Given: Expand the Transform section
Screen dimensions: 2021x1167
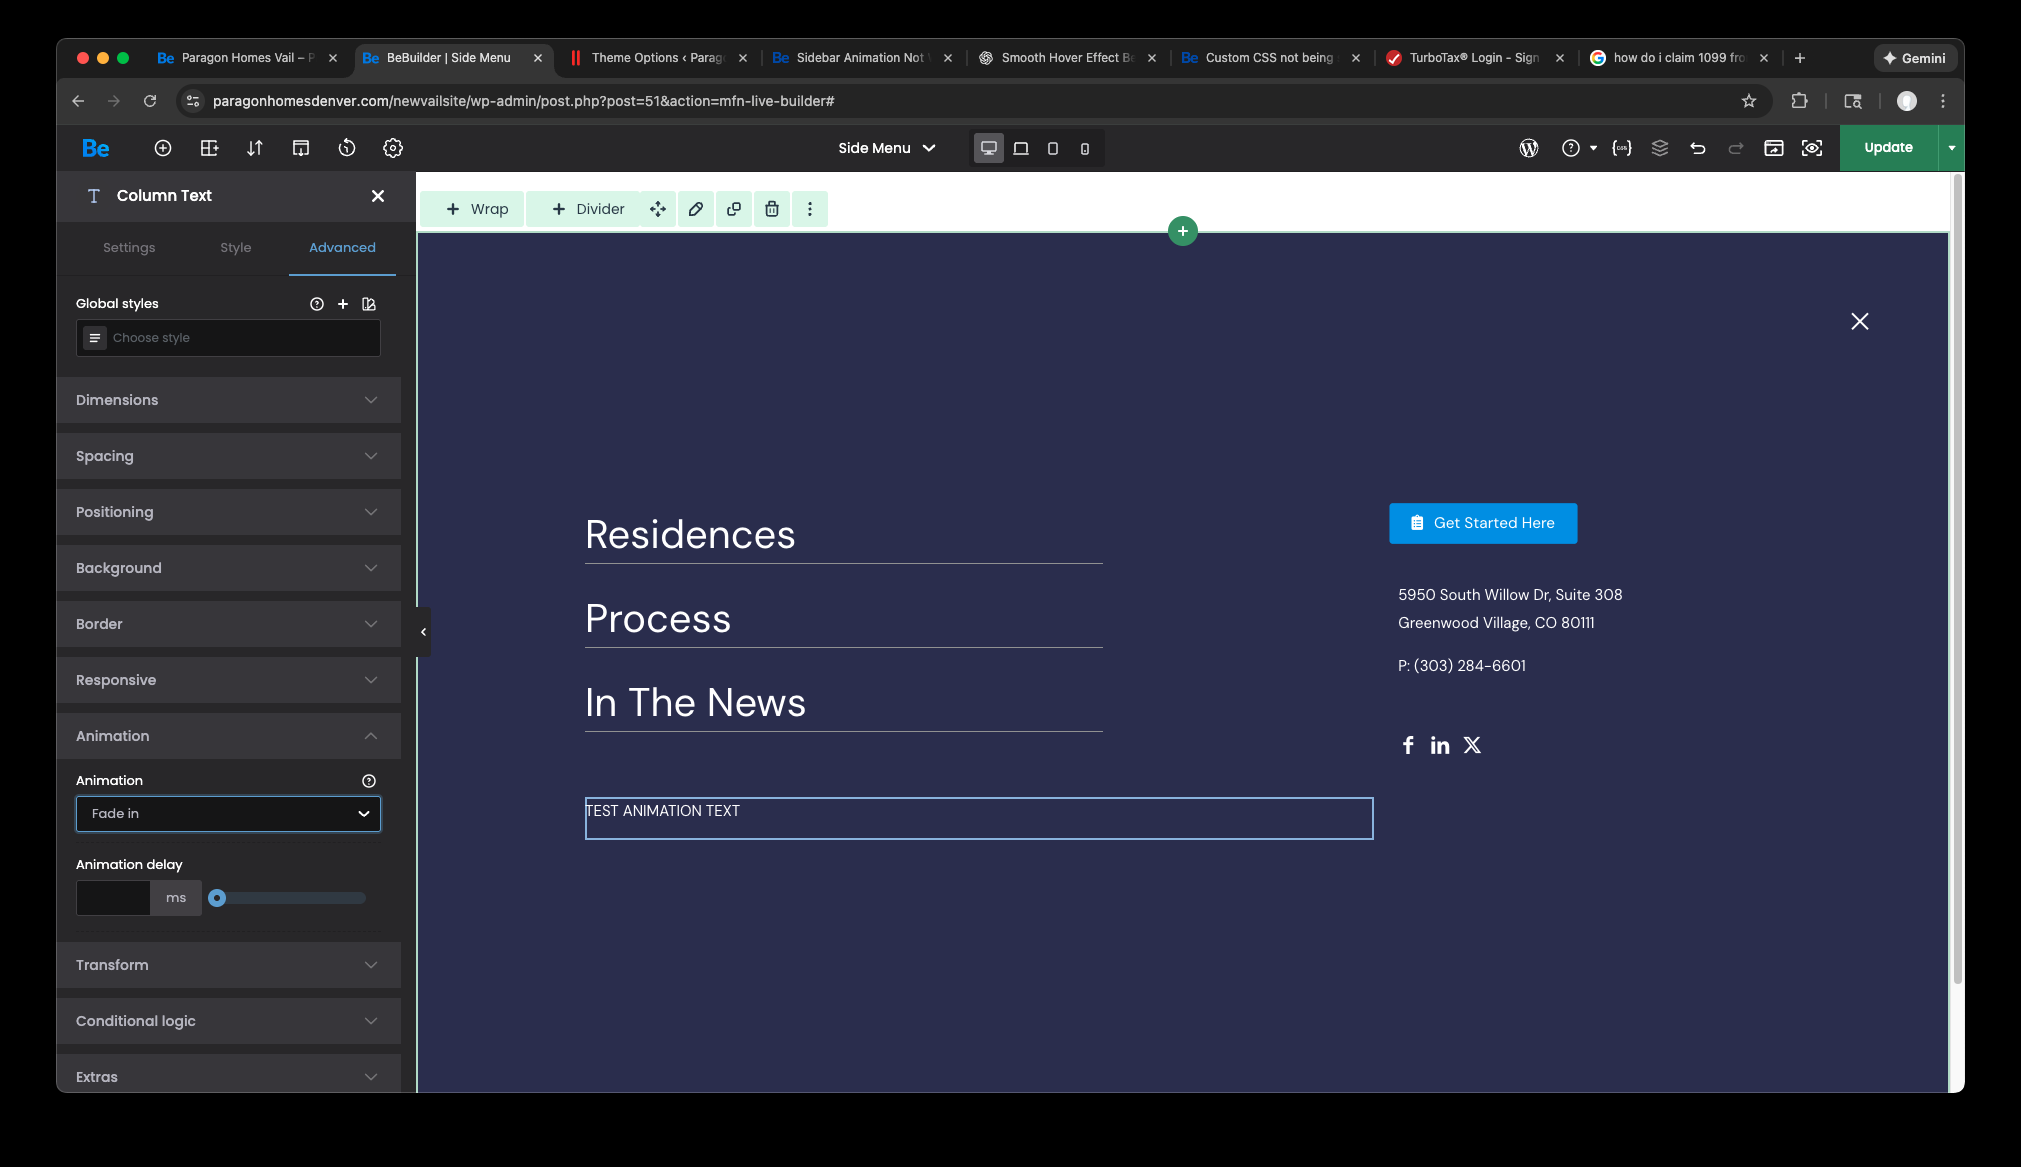Looking at the screenshot, I should pyautogui.click(x=228, y=965).
